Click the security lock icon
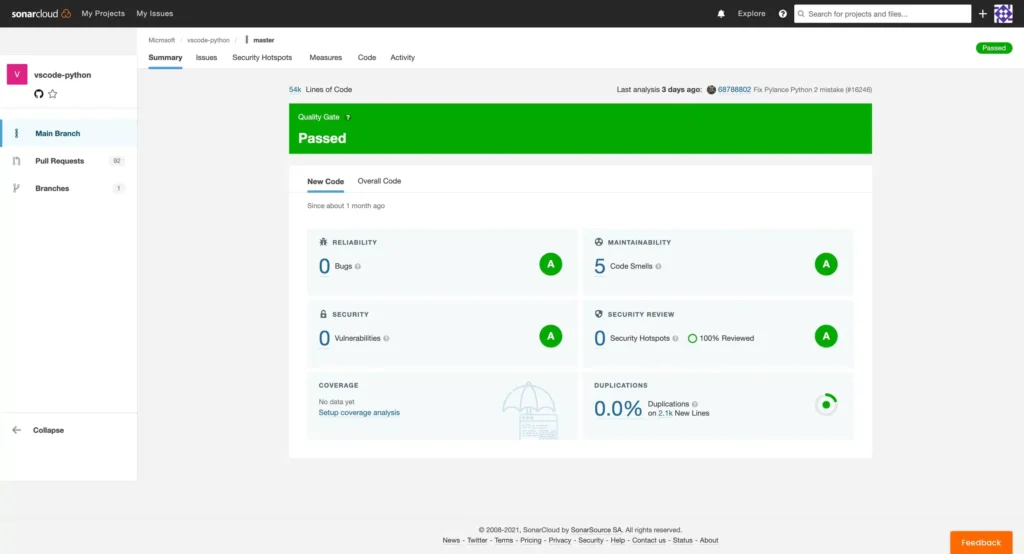 pos(323,314)
